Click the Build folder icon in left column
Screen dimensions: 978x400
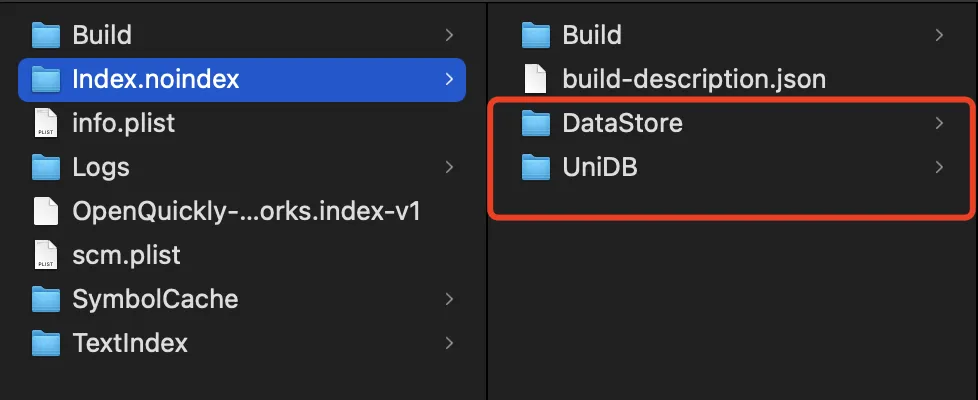[47, 35]
